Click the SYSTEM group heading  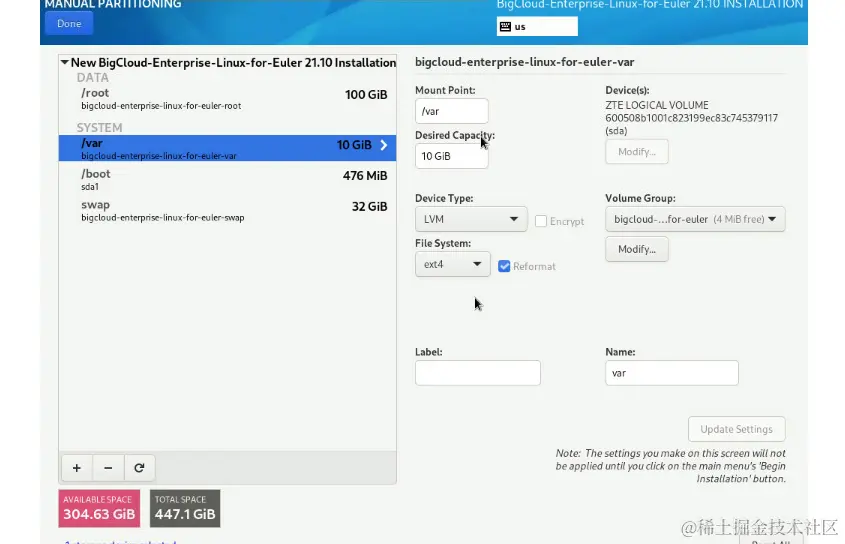coord(99,128)
